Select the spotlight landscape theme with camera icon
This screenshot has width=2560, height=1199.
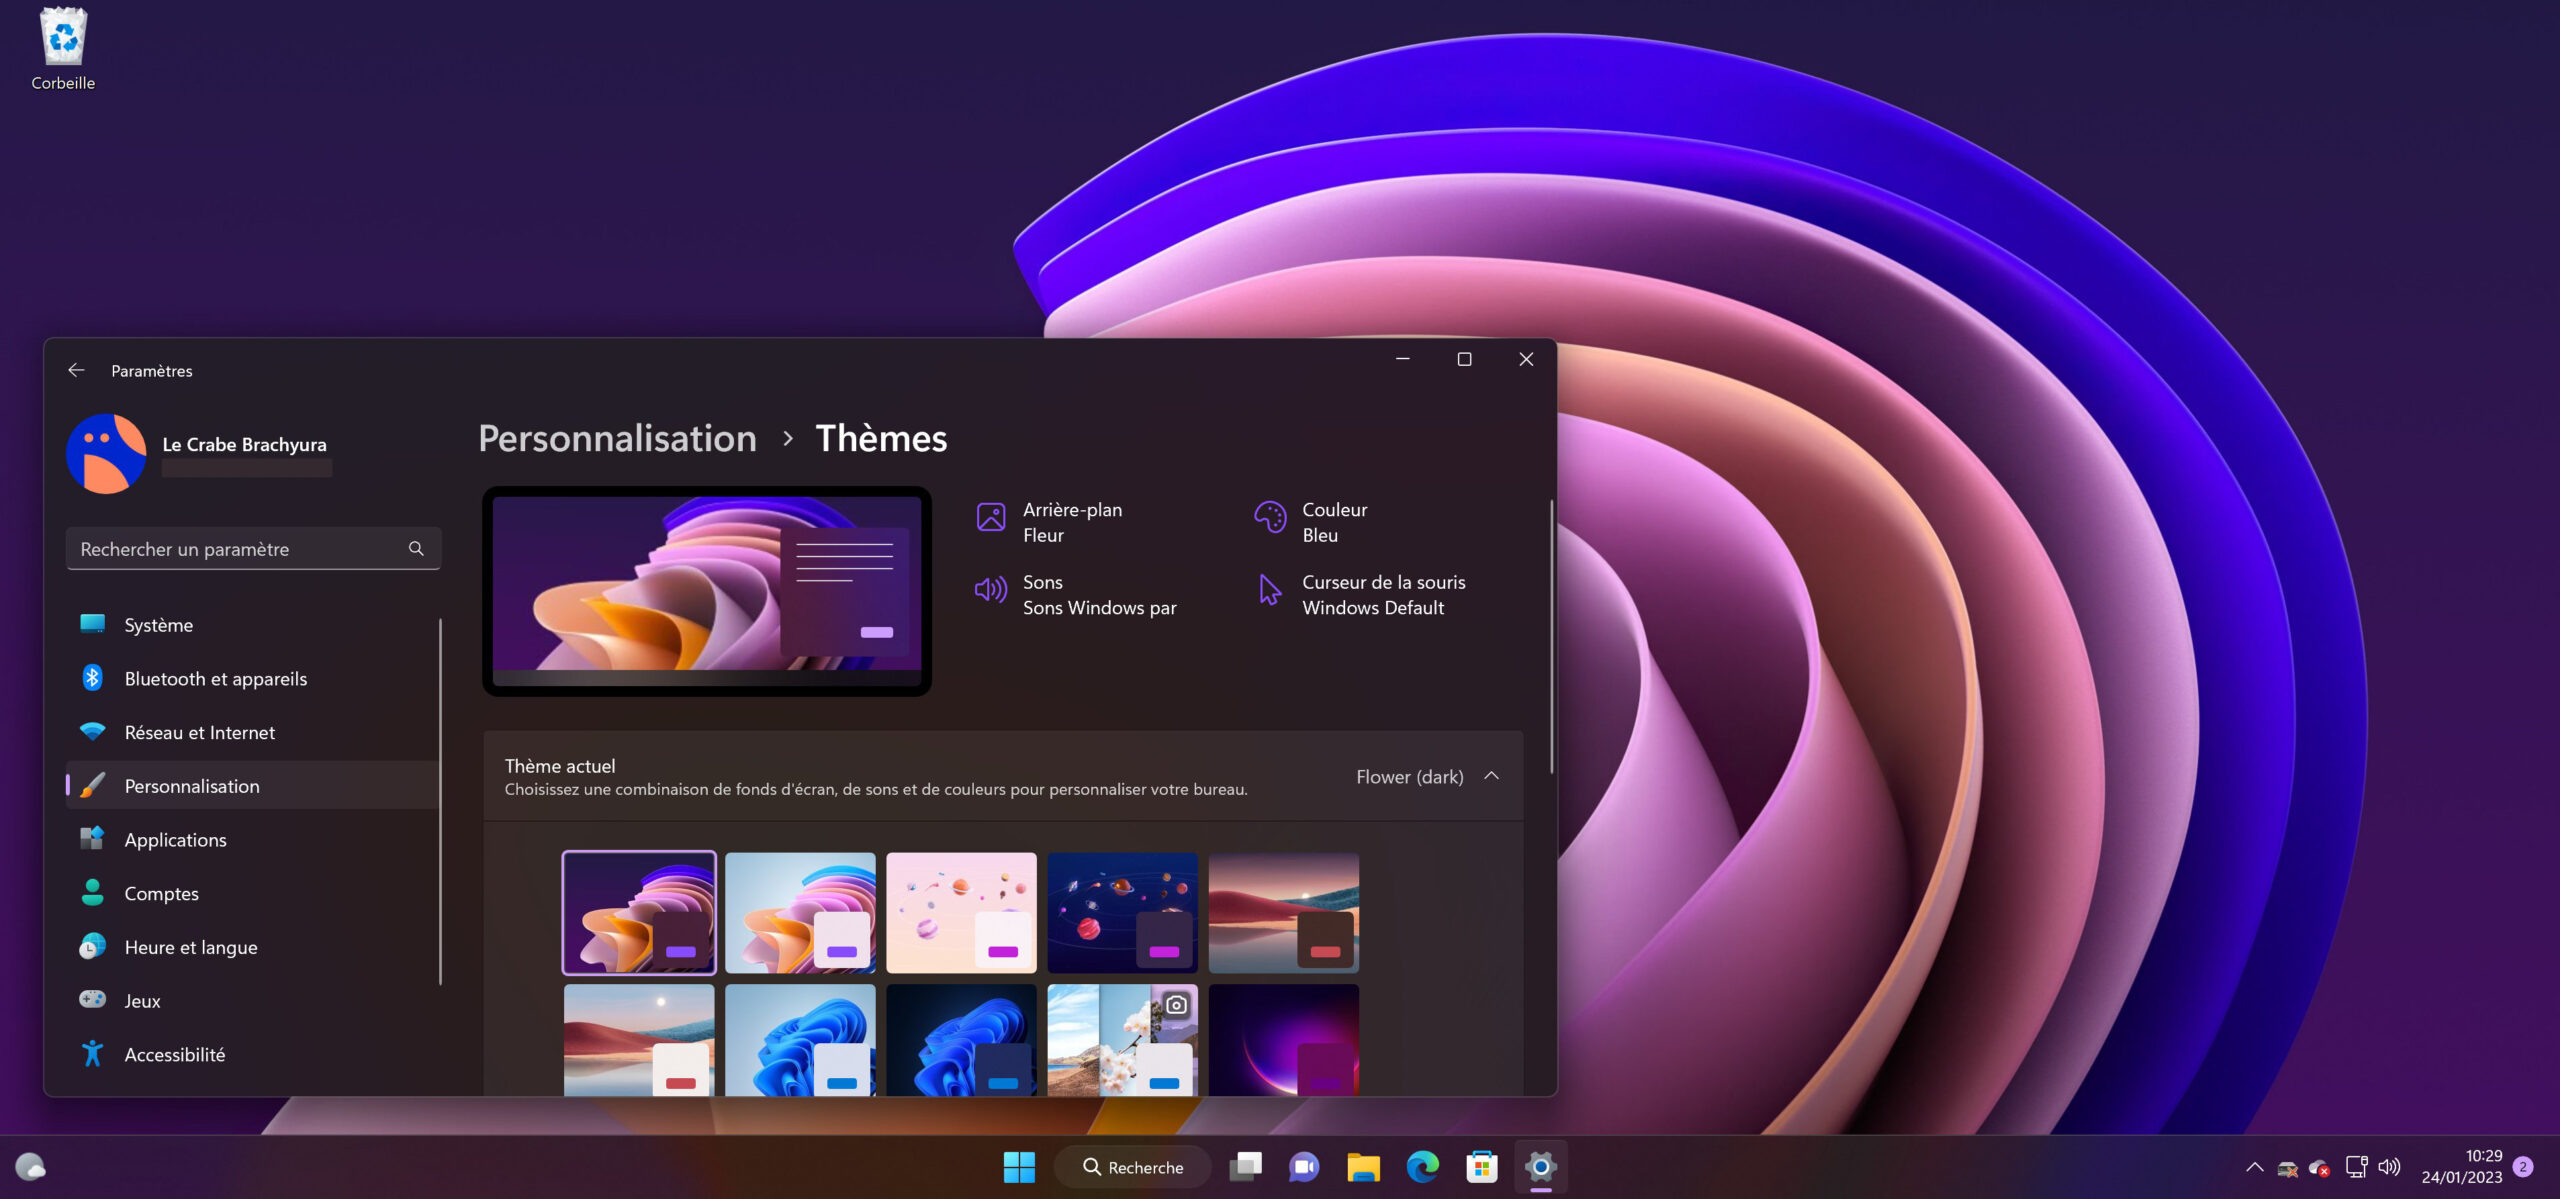pyautogui.click(x=1122, y=1040)
